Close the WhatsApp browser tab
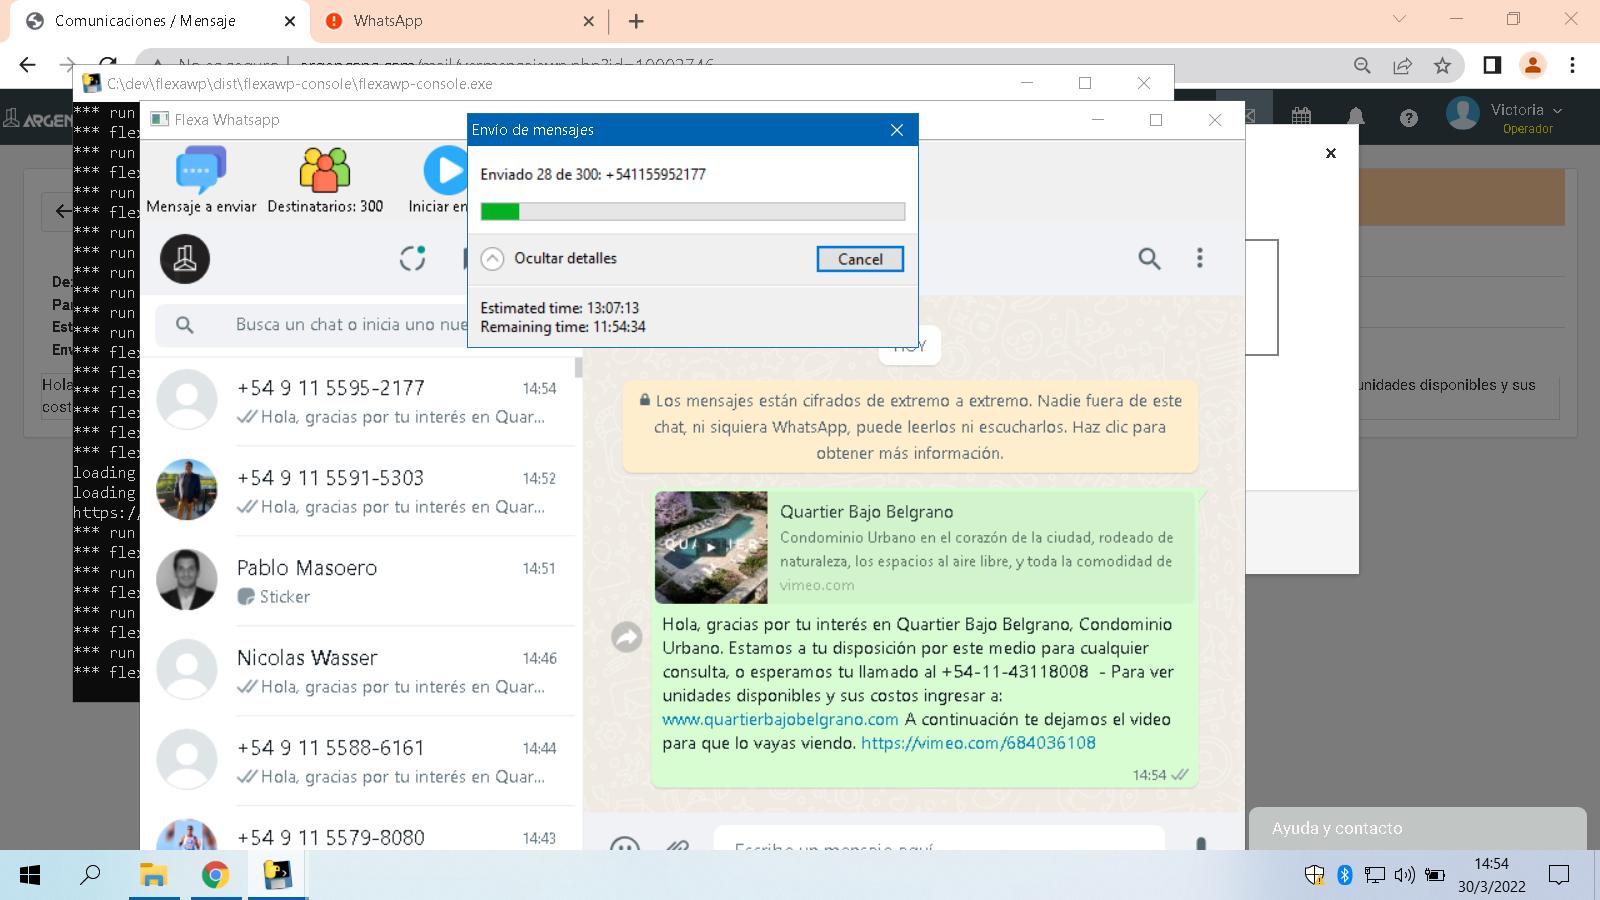The height and width of the screenshot is (900, 1600). pyautogui.click(x=588, y=21)
